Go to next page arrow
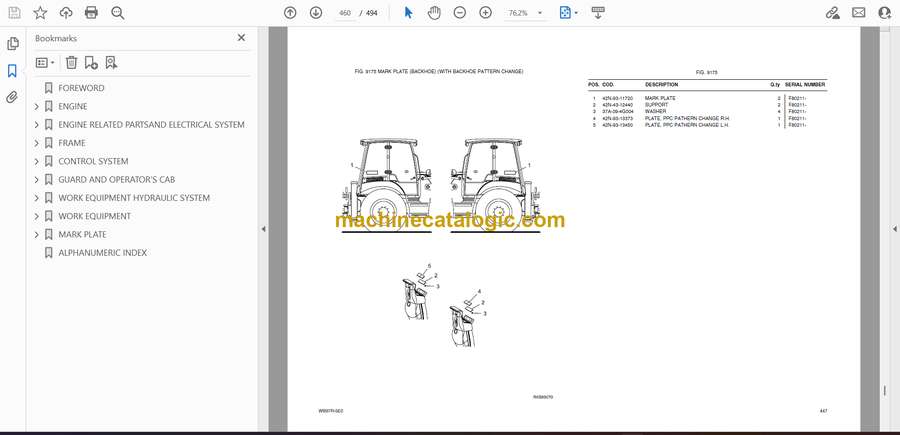The image size is (900, 435). tap(316, 13)
